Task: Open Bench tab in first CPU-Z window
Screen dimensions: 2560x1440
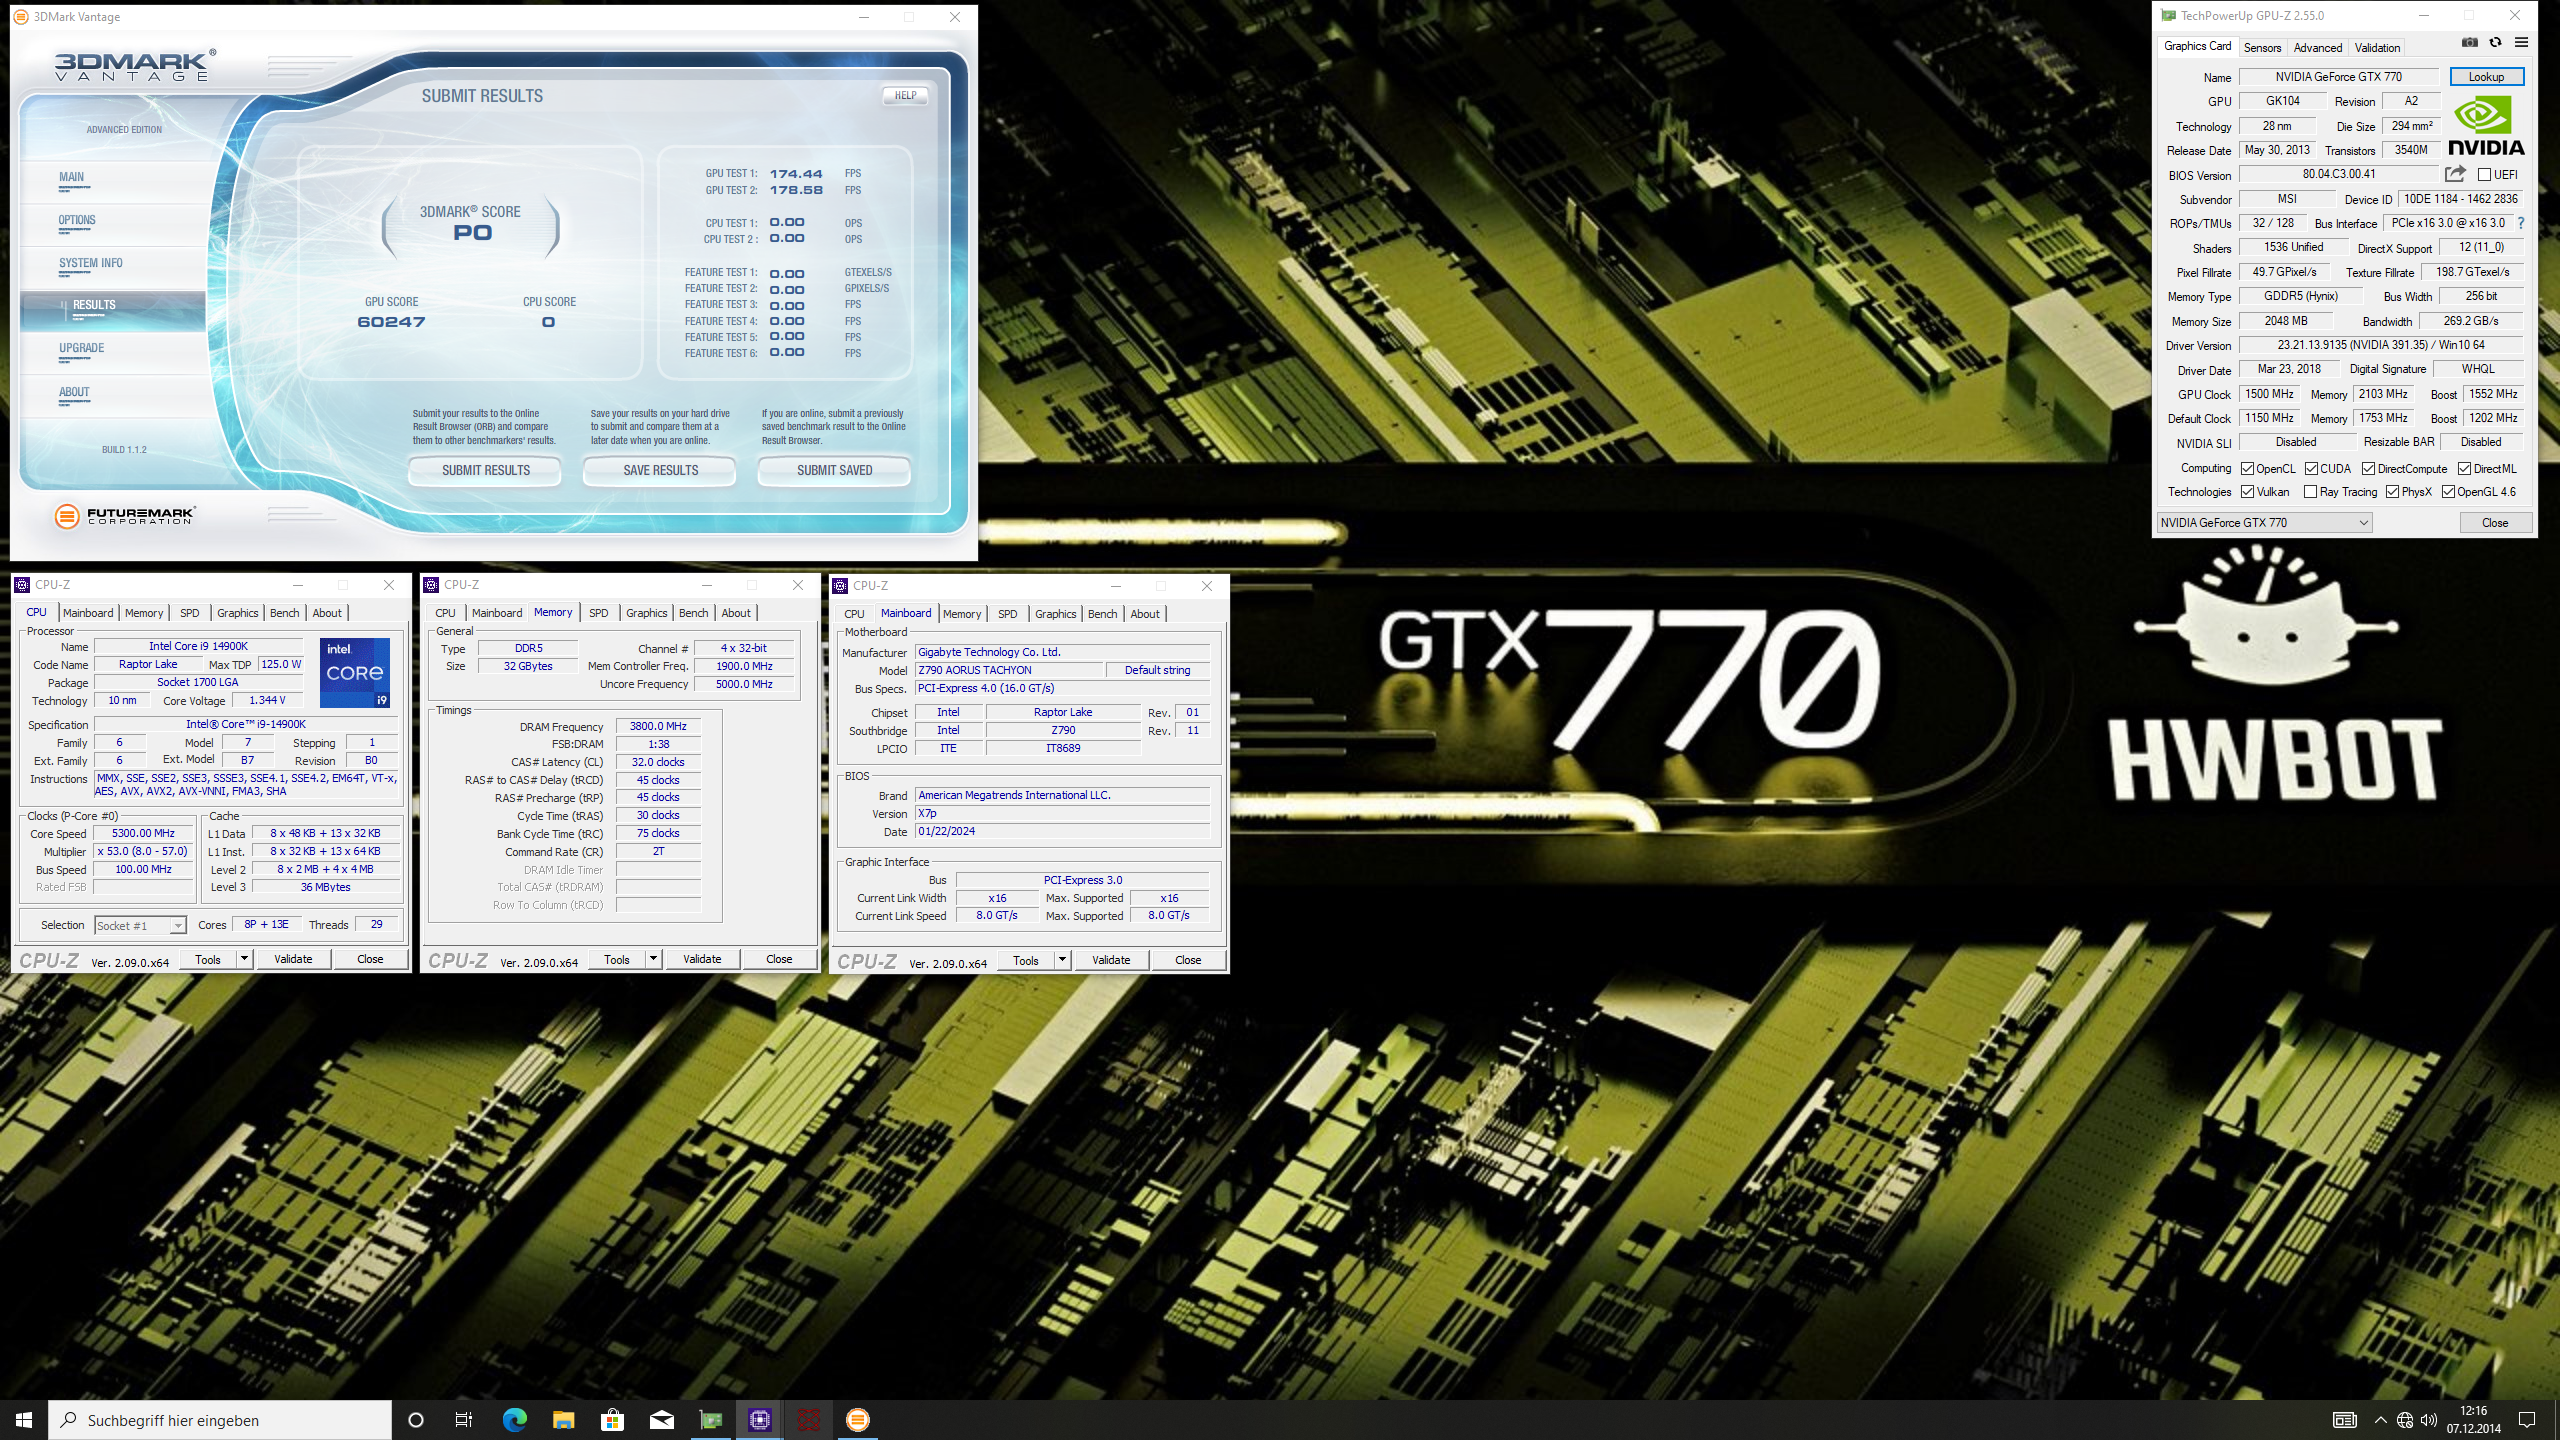Action: (284, 613)
